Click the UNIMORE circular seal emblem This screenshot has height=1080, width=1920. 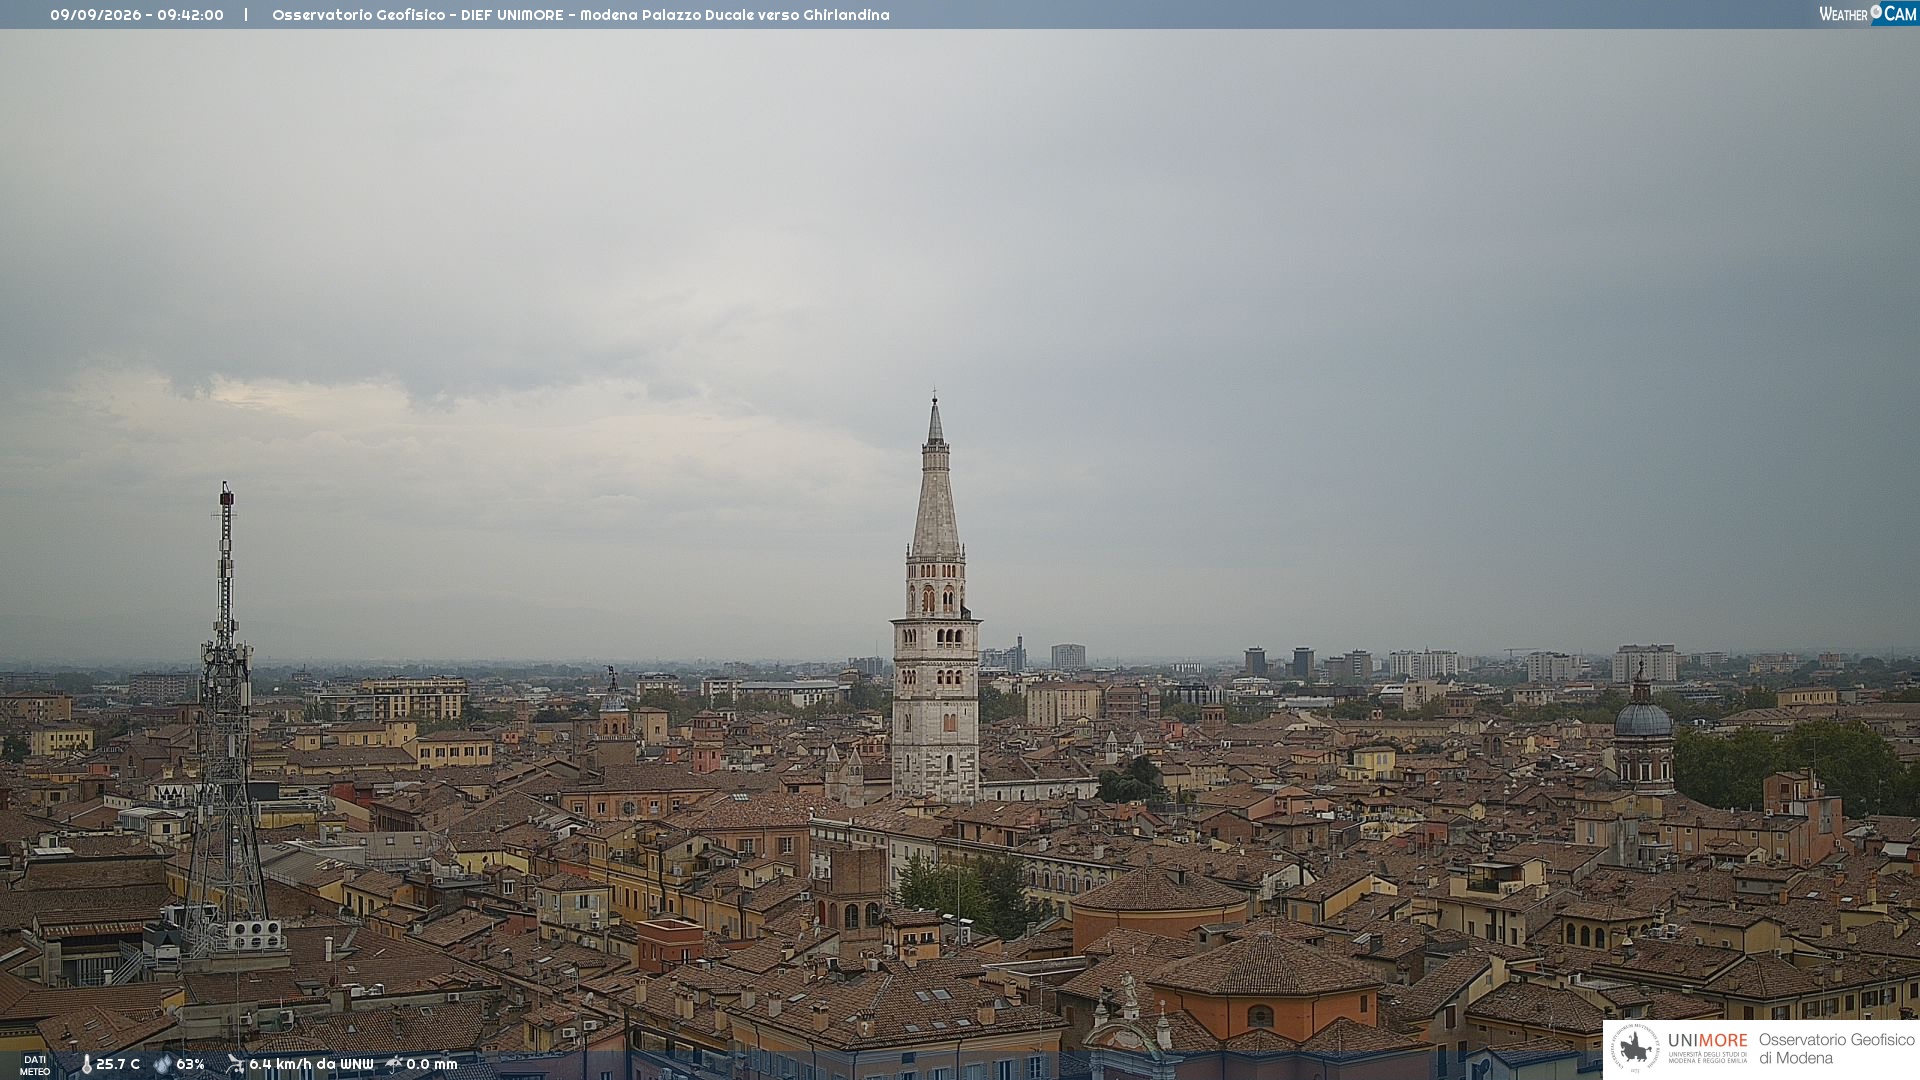click(1635, 1049)
